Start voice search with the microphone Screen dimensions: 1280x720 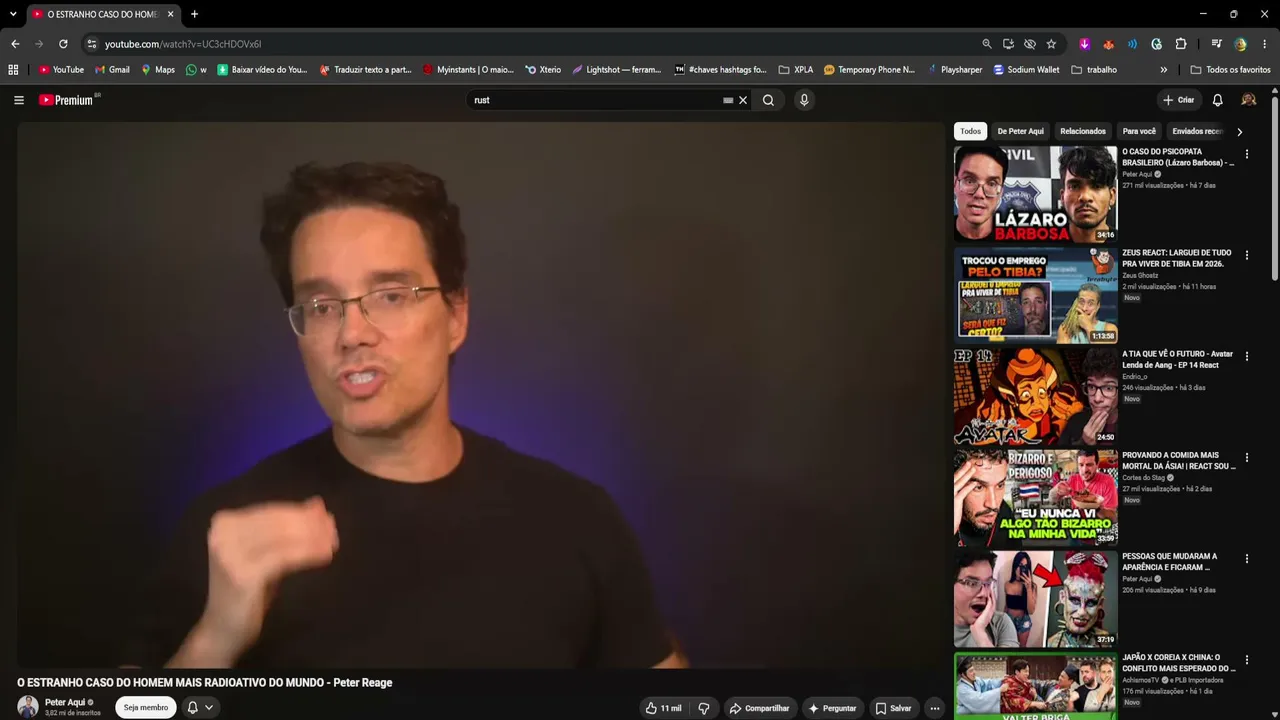click(803, 100)
